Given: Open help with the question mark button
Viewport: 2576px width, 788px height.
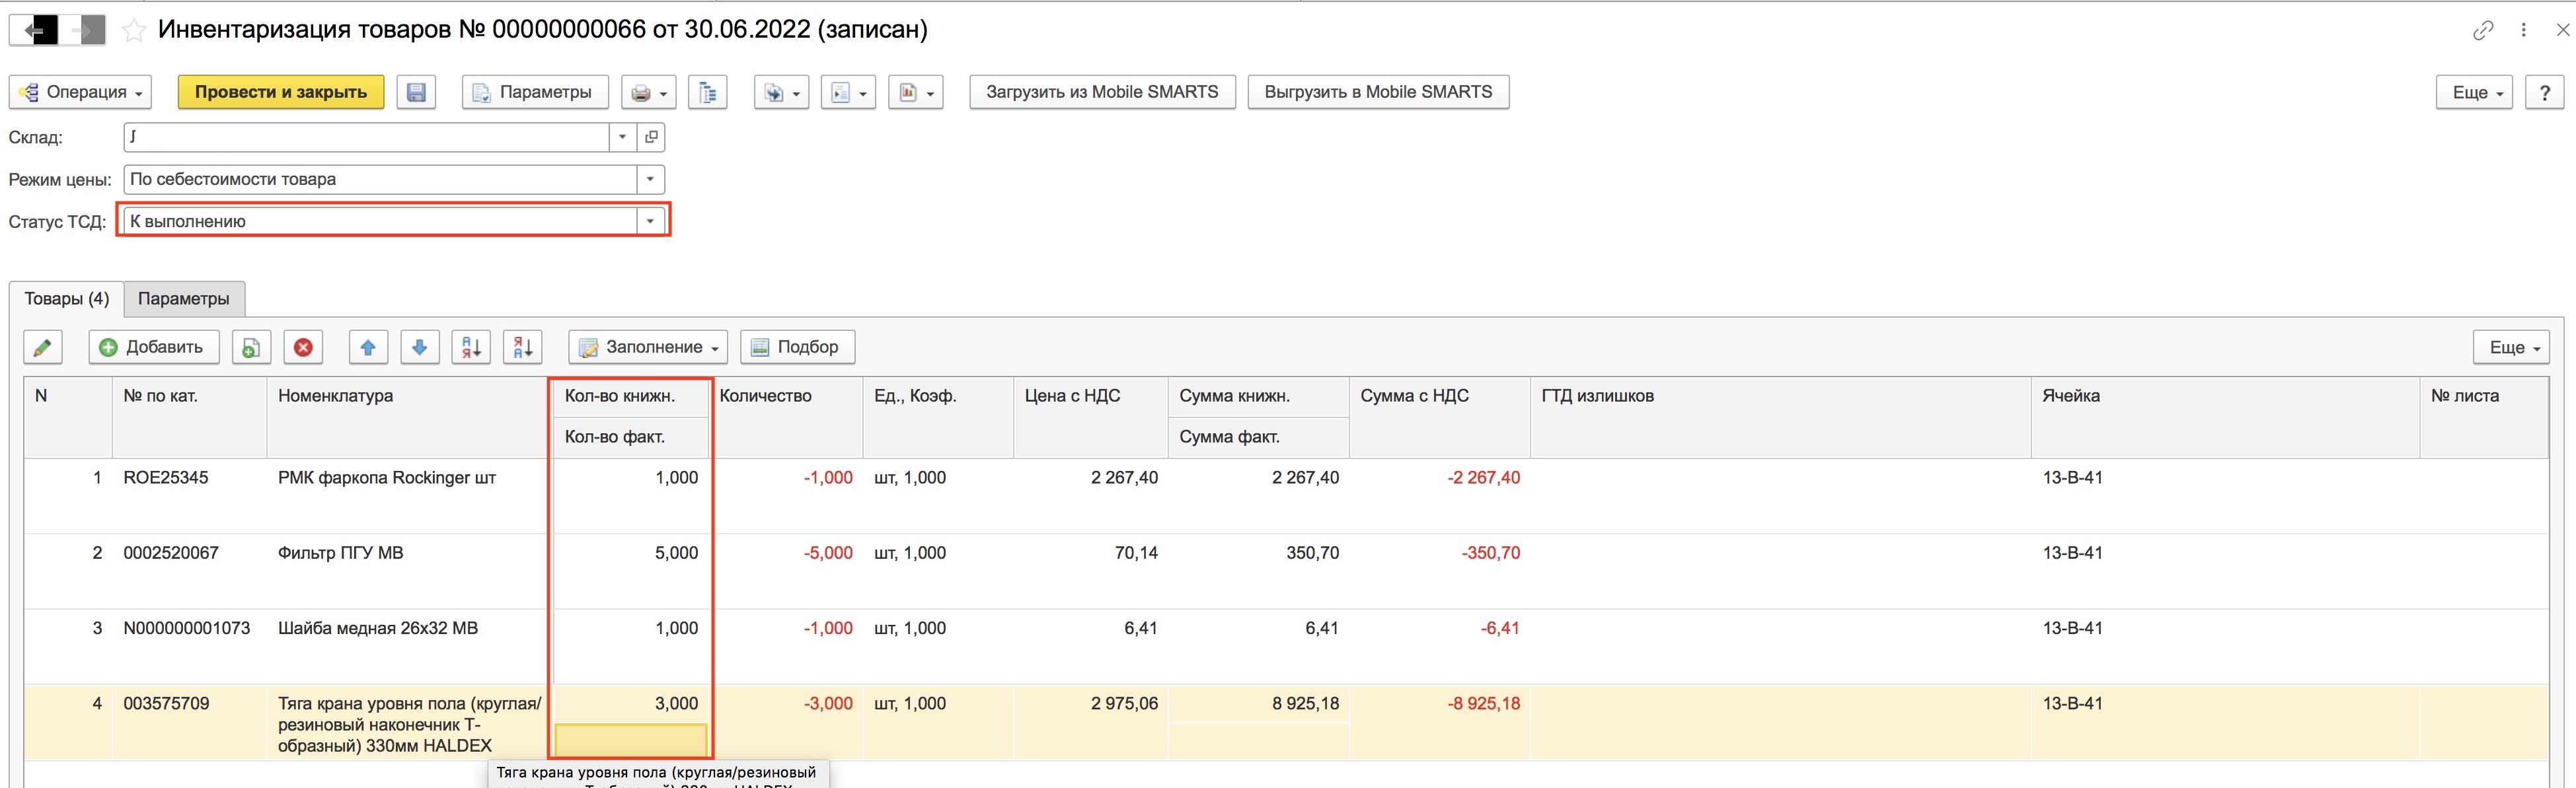Looking at the screenshot, I should click(2544, 92).
